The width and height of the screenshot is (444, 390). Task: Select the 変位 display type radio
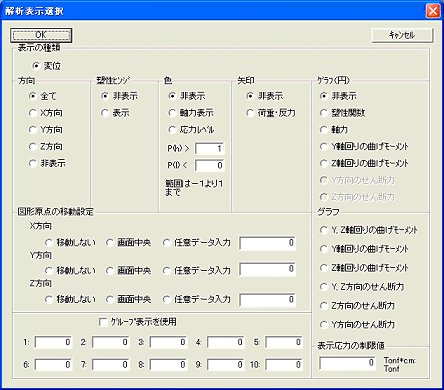coord(47,66)
